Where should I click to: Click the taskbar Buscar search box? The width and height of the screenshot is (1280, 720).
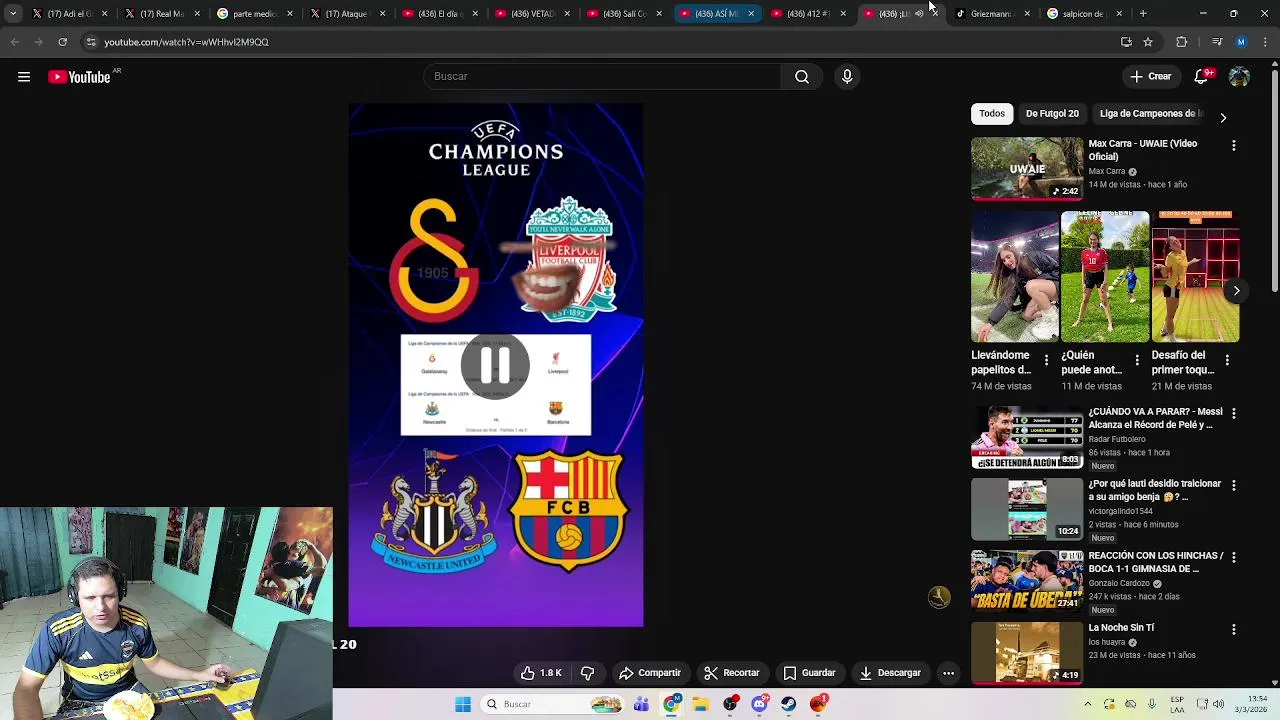pos(552,704)
